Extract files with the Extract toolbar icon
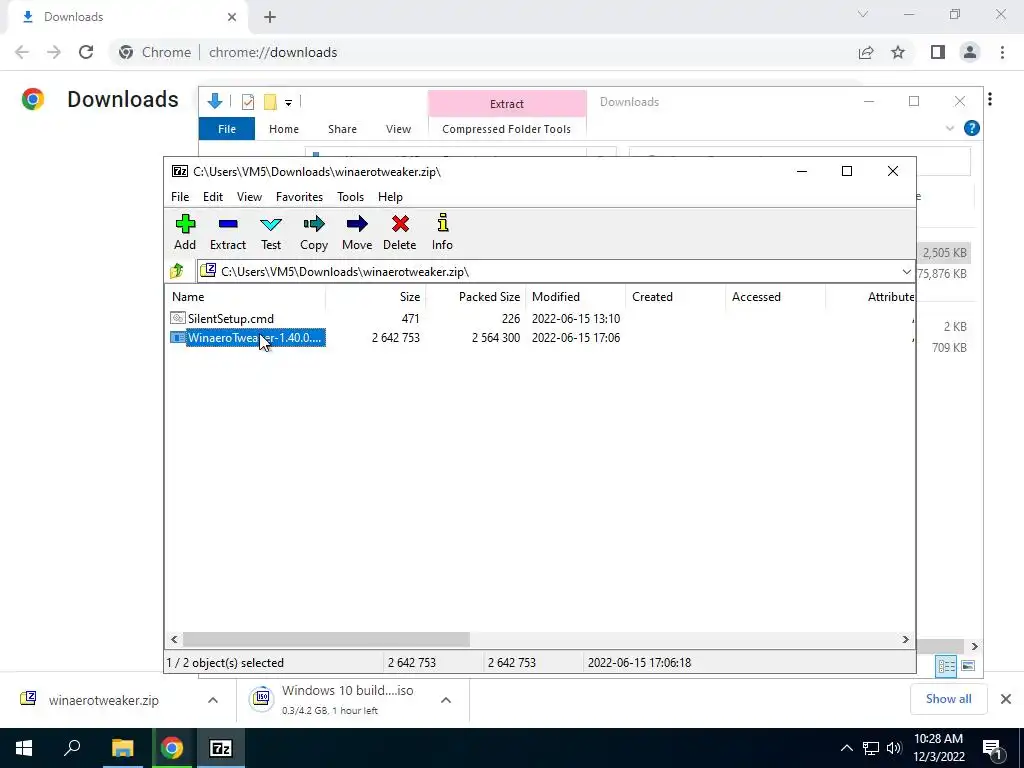This screenshot has height=768, width=1024. click(227, 232)
